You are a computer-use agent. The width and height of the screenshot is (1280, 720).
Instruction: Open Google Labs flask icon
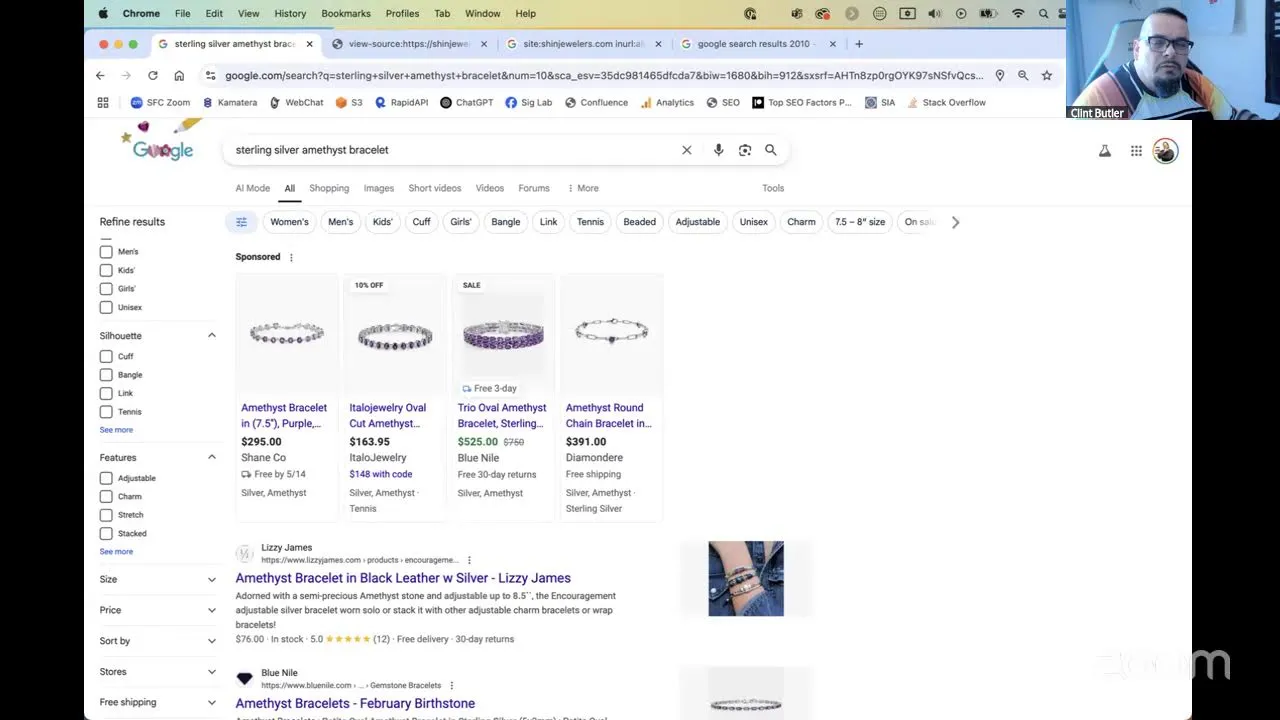(x=1105, y=151)
